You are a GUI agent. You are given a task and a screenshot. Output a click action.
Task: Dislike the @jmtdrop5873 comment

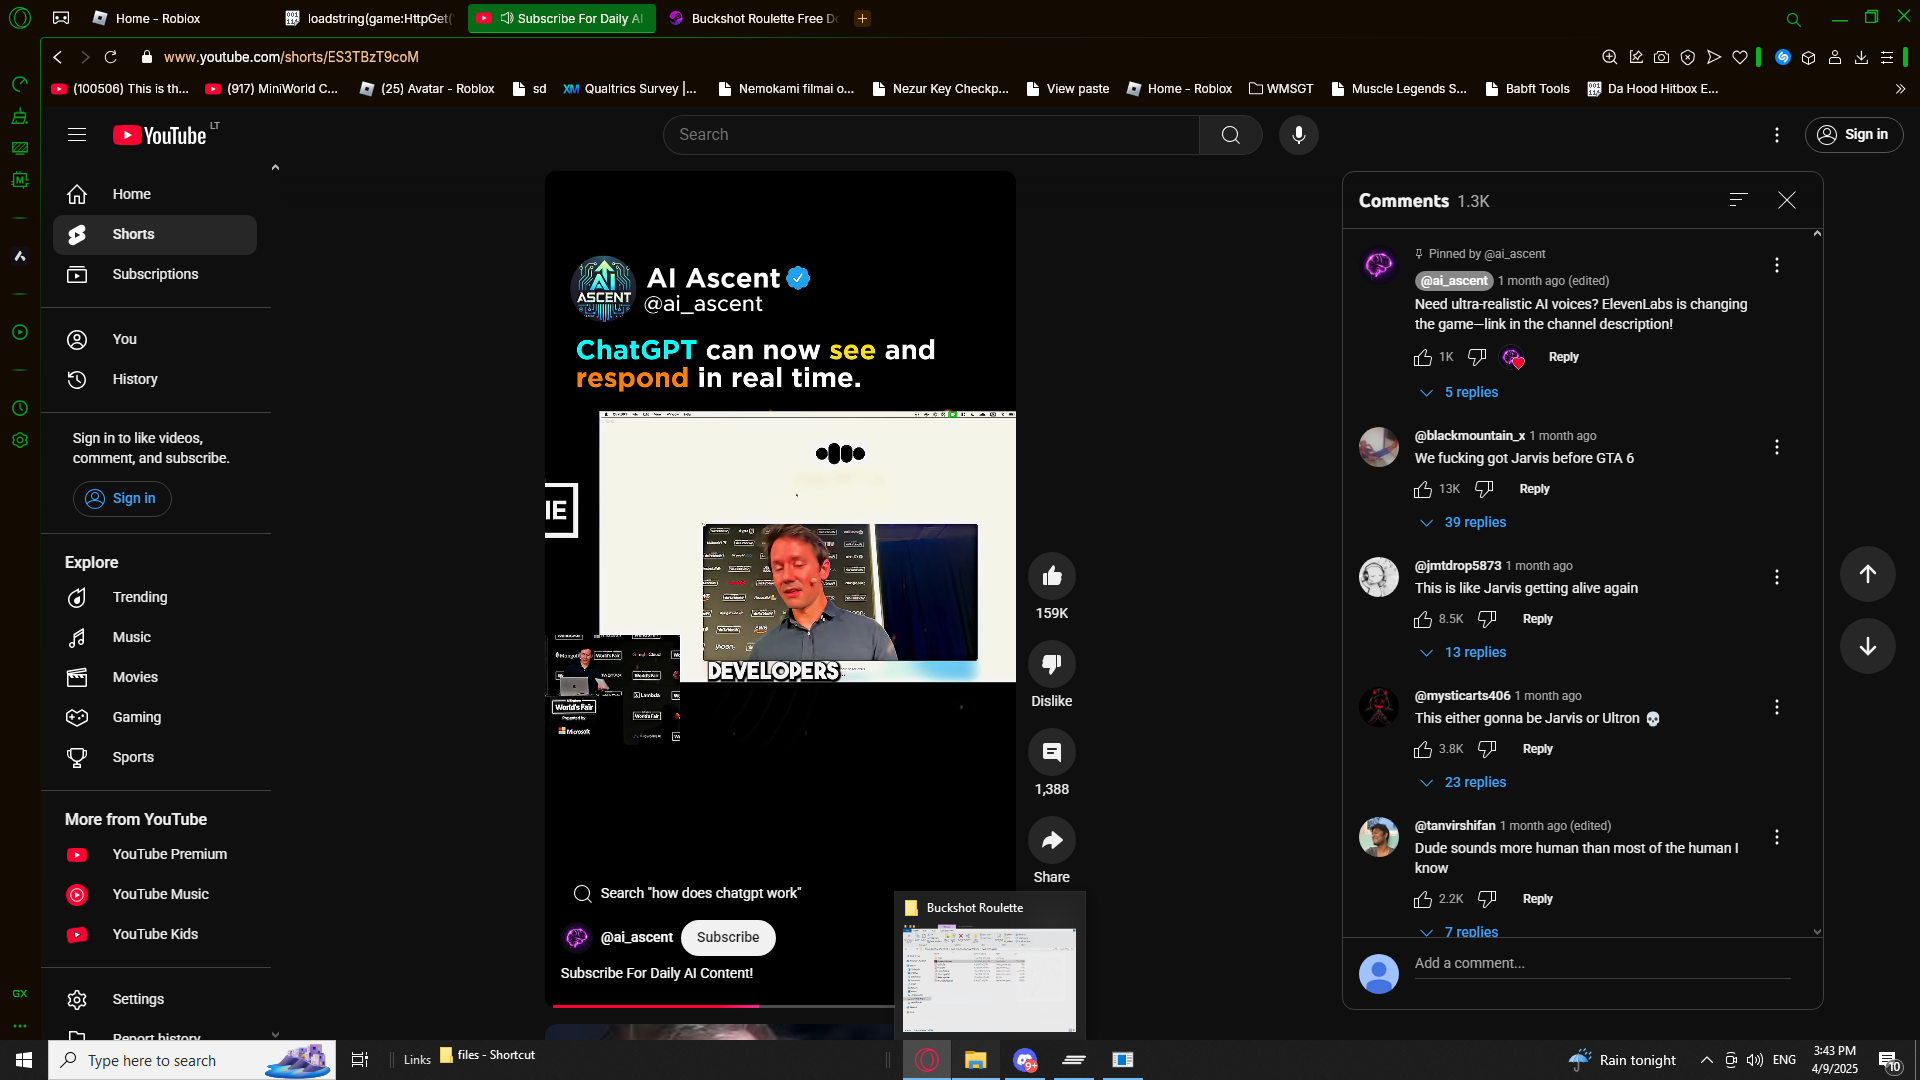point(1487,619)
